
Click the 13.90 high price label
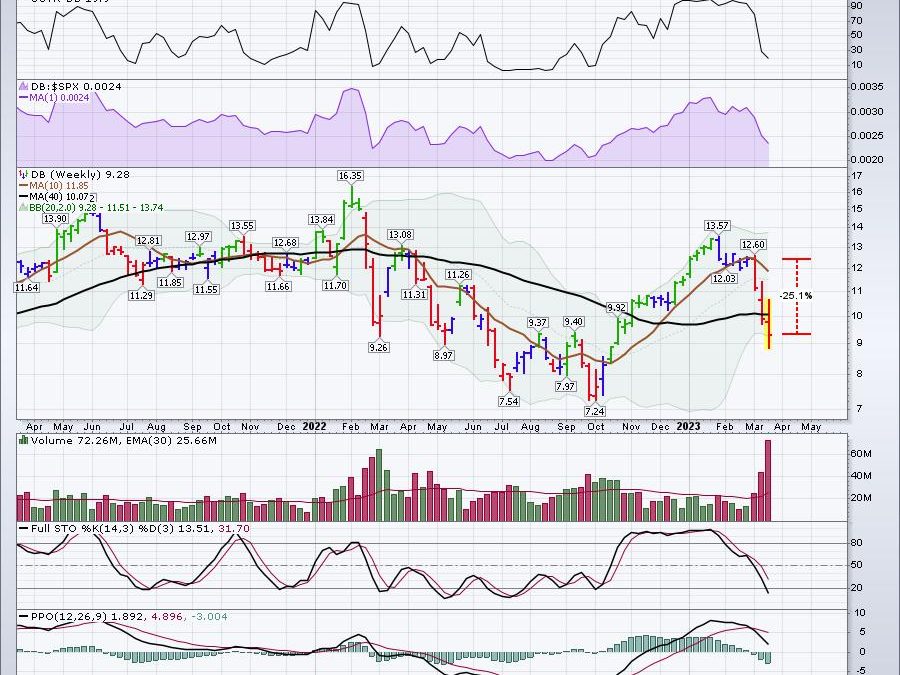(x=56, y=219)
